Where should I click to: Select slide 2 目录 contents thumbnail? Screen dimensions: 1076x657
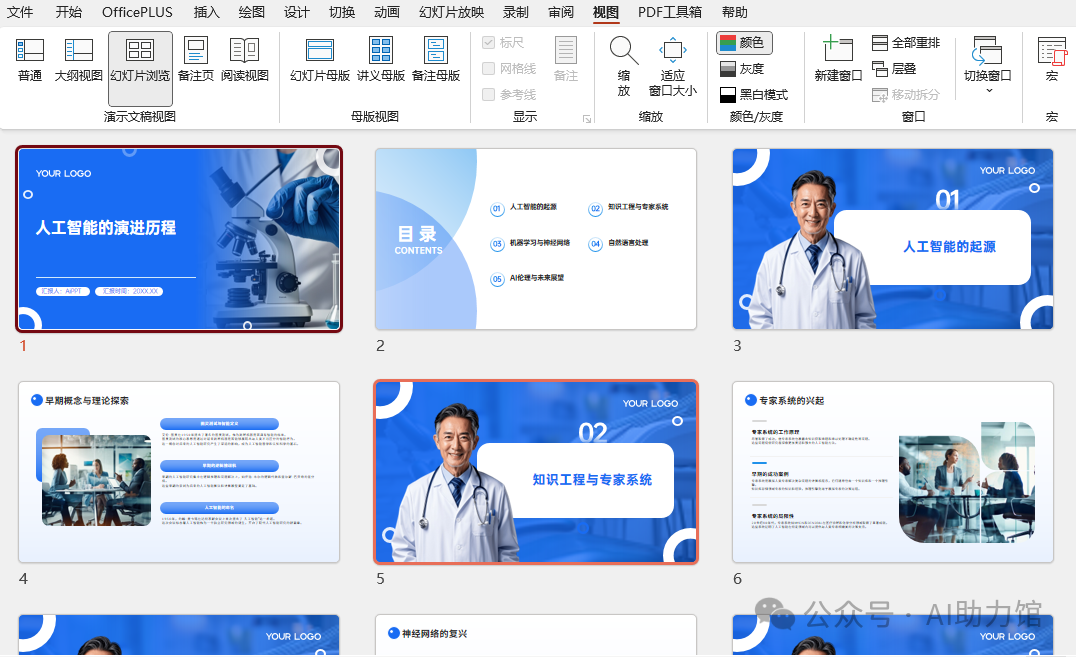point(536,239)
